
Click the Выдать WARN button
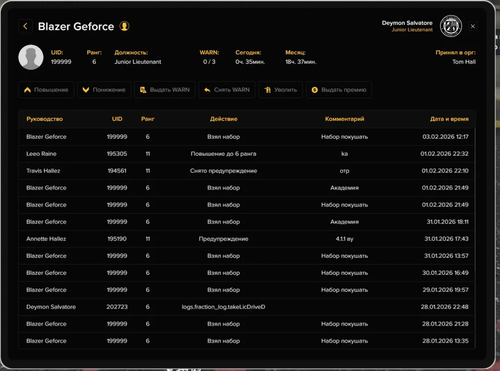165,90
